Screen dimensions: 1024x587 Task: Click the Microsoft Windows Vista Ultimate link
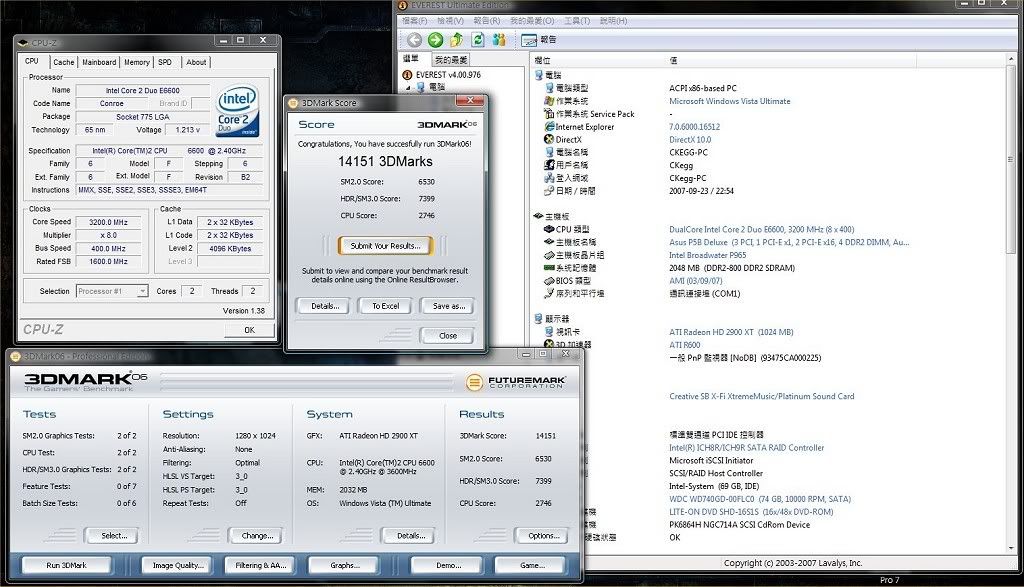click(x=729, y=101)
